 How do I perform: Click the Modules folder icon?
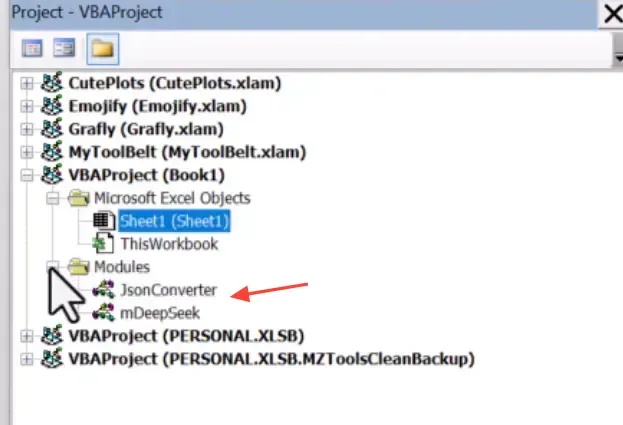78,267
